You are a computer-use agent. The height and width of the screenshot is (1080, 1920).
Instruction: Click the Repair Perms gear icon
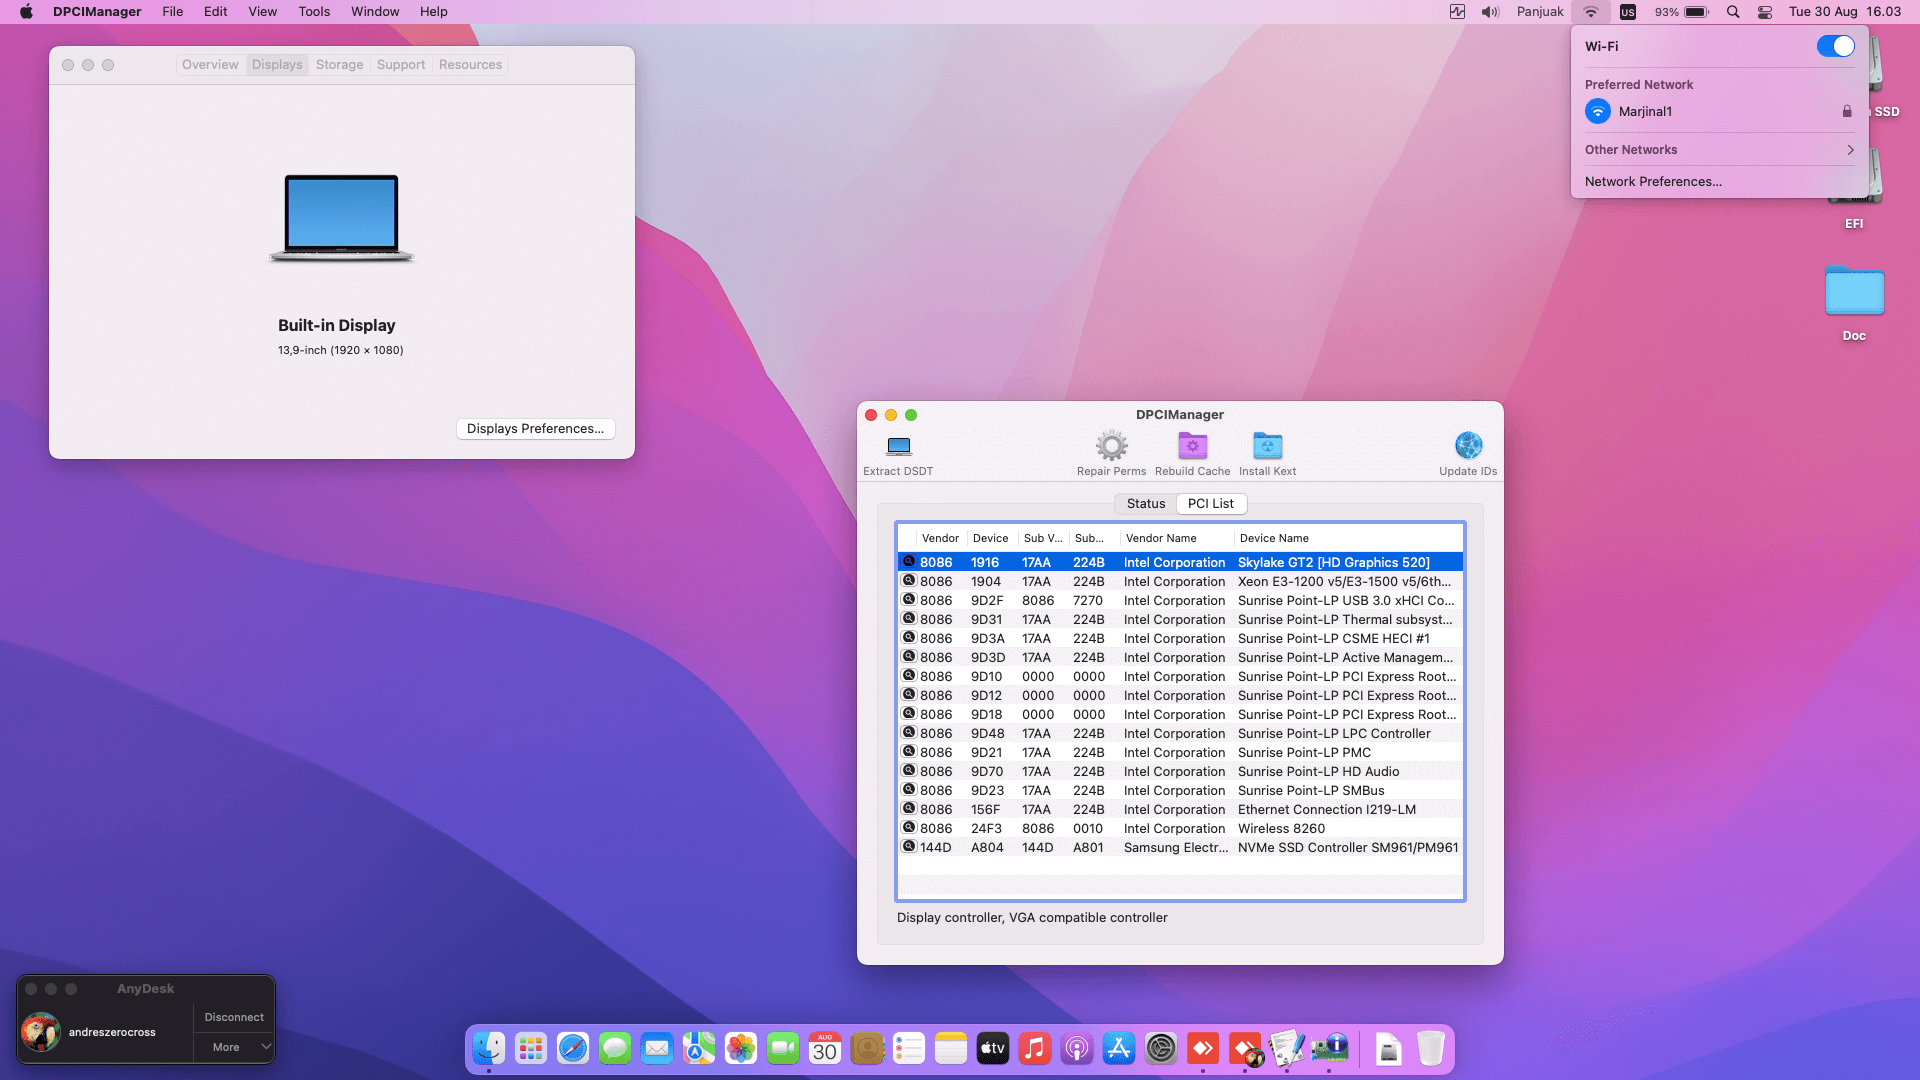1111,446
